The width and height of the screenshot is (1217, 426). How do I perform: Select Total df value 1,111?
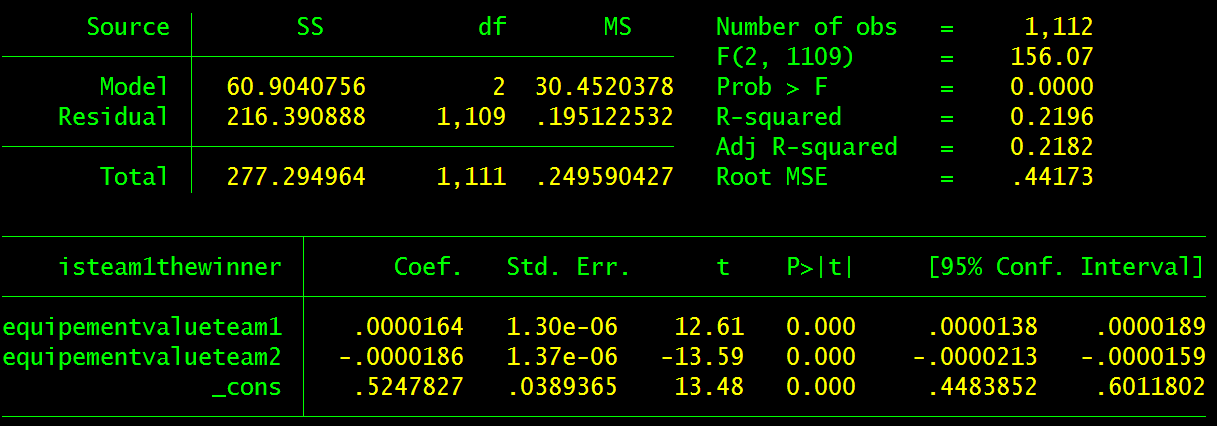[x=471, y=177]
